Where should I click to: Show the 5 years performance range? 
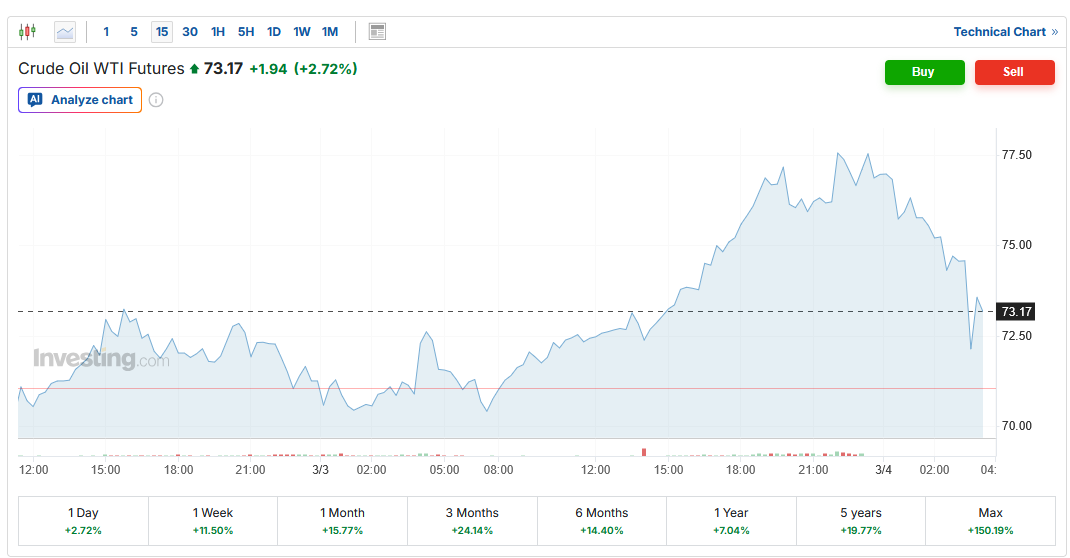(861, 521)
